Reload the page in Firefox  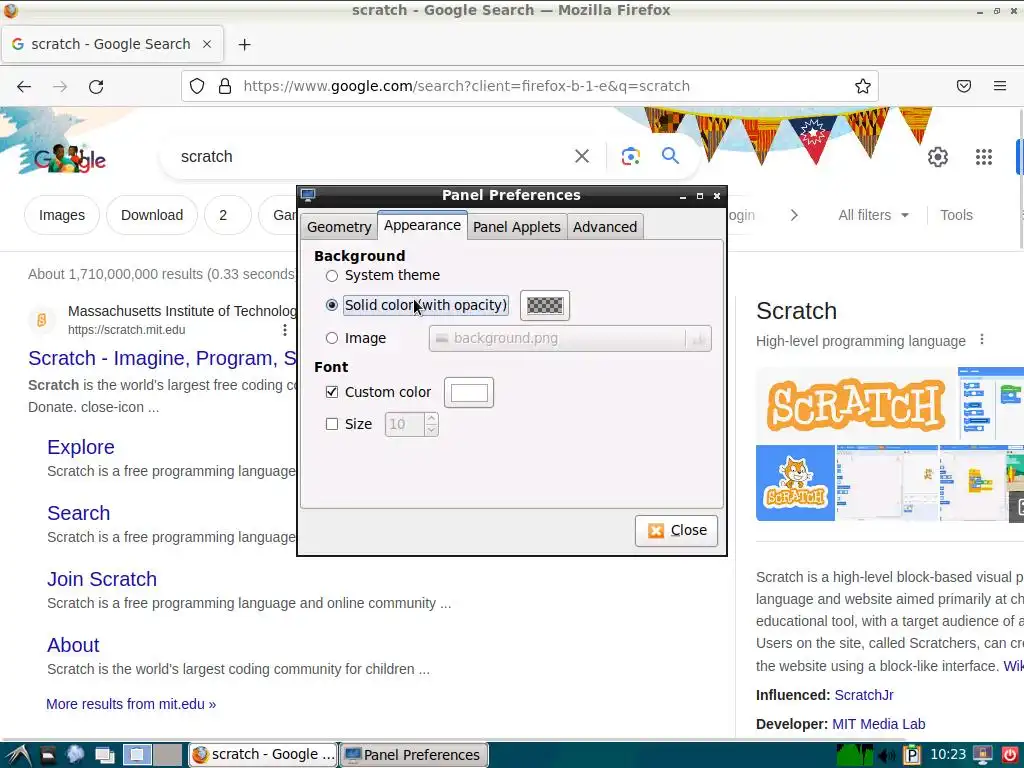tap(96, 86)
